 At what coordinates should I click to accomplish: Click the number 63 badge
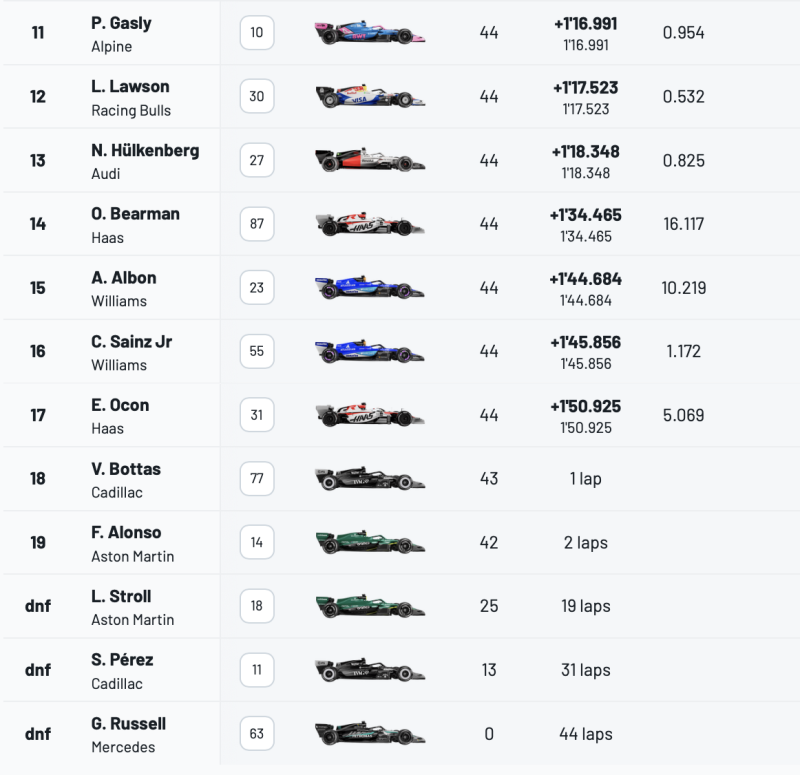point(257,734)
